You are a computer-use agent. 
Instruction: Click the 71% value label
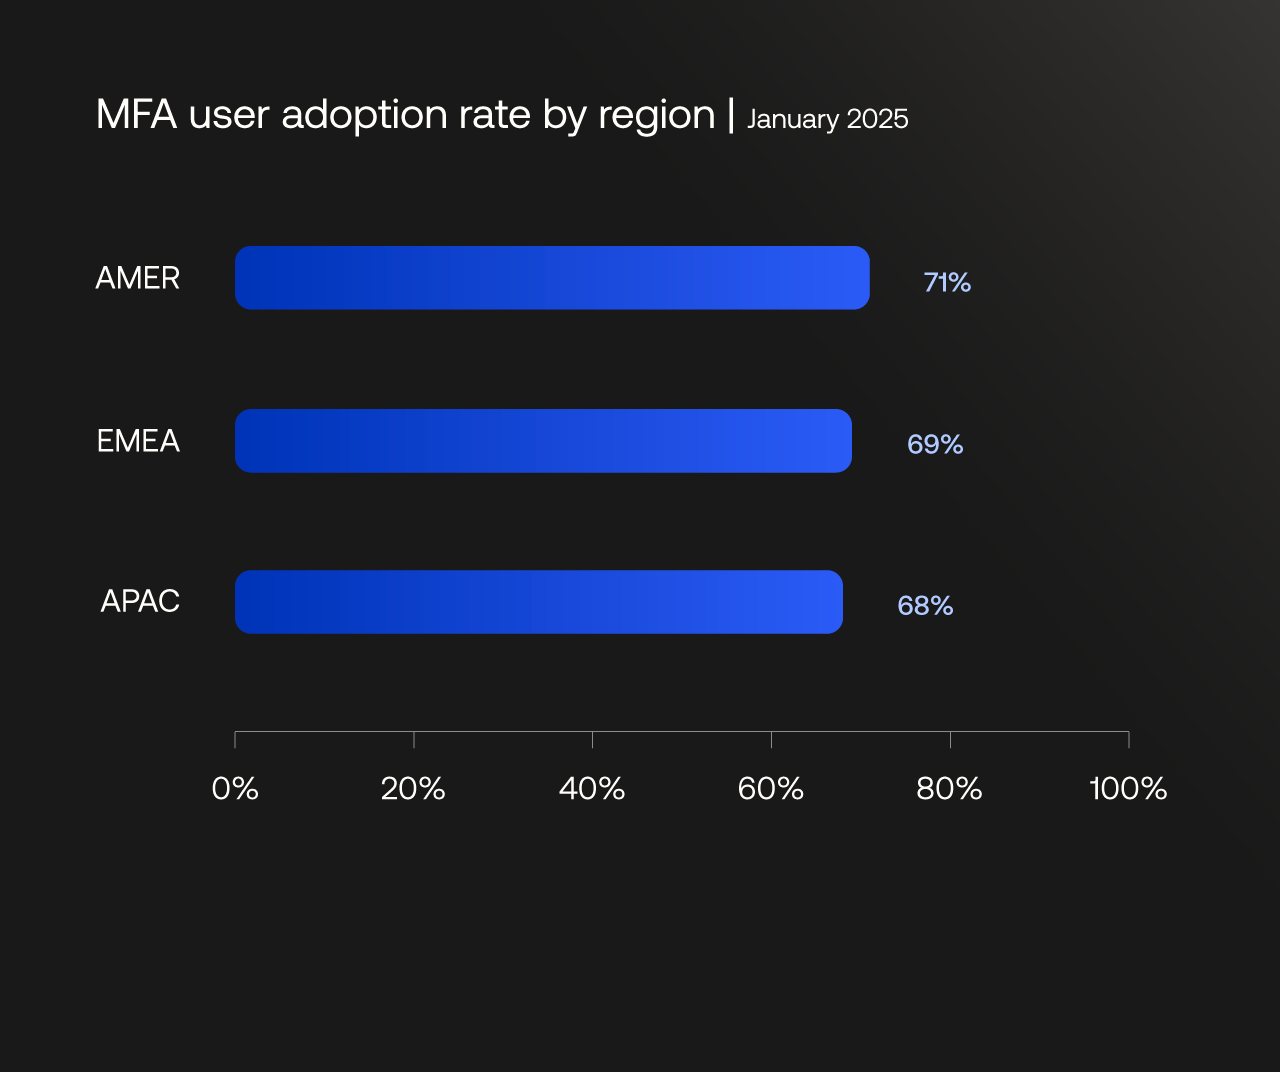pos(947,283)
